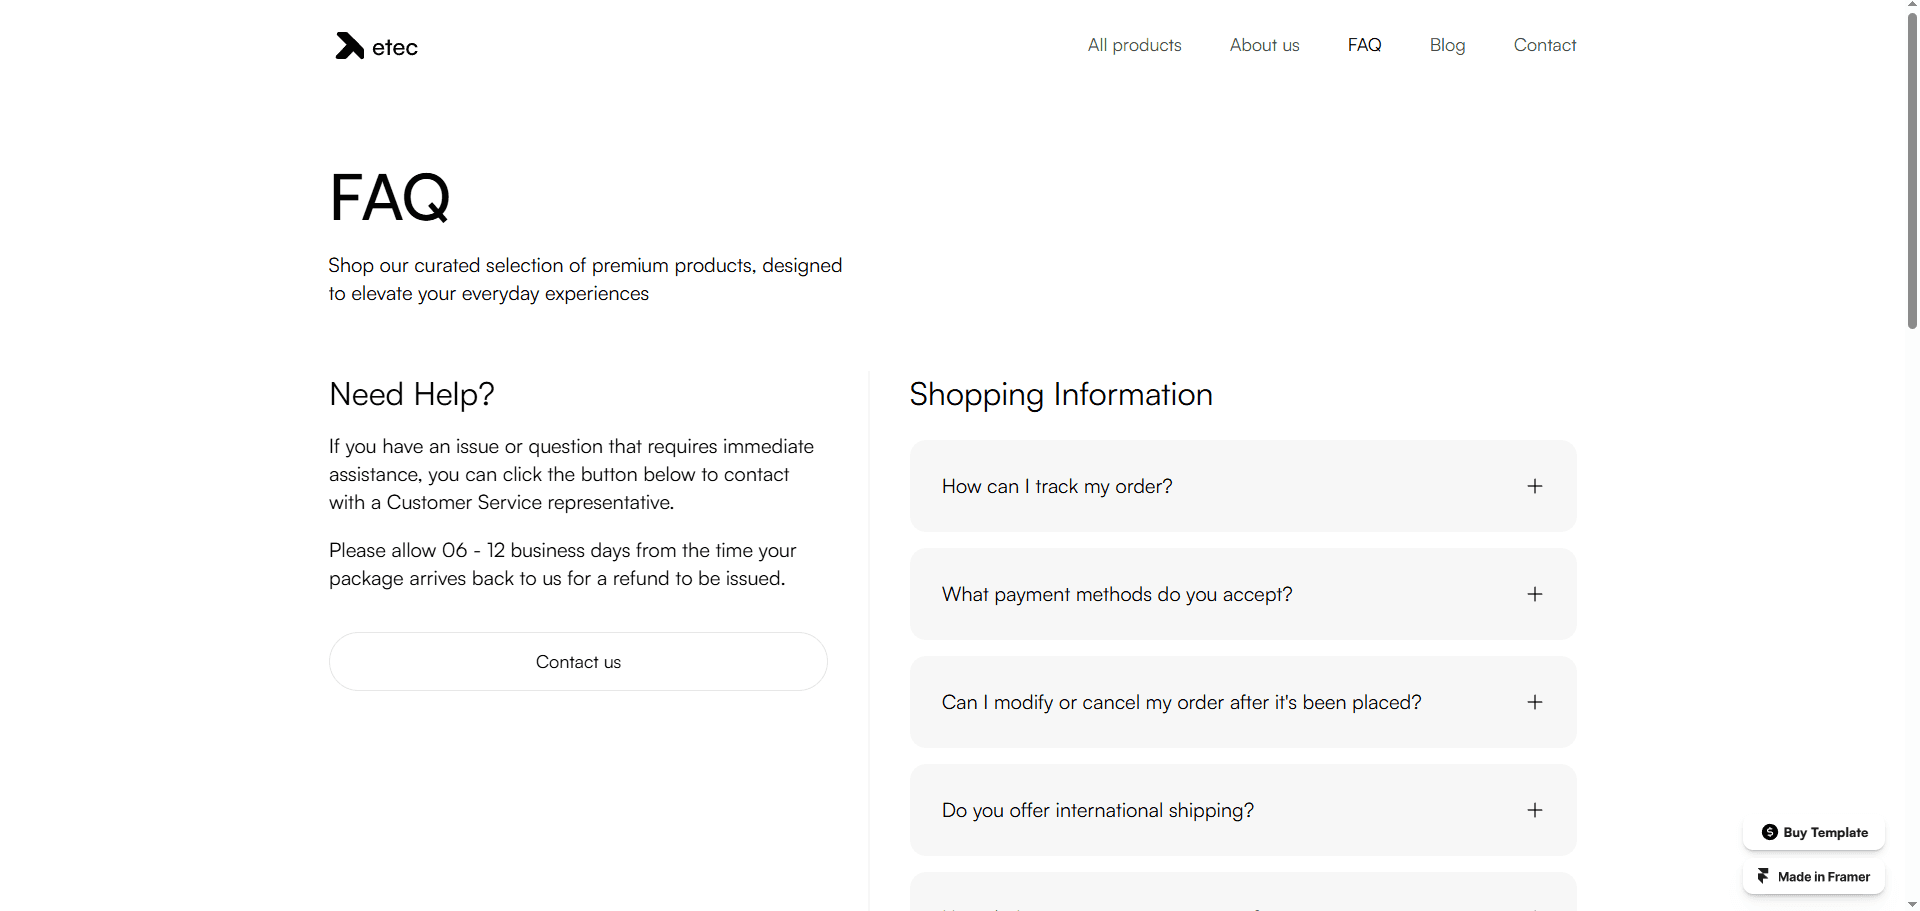Image resolution: width=1920 pixels, height=911 pixels.
Task: Open 'Do you offer international shipping?' question
Action: point(1243,810)
